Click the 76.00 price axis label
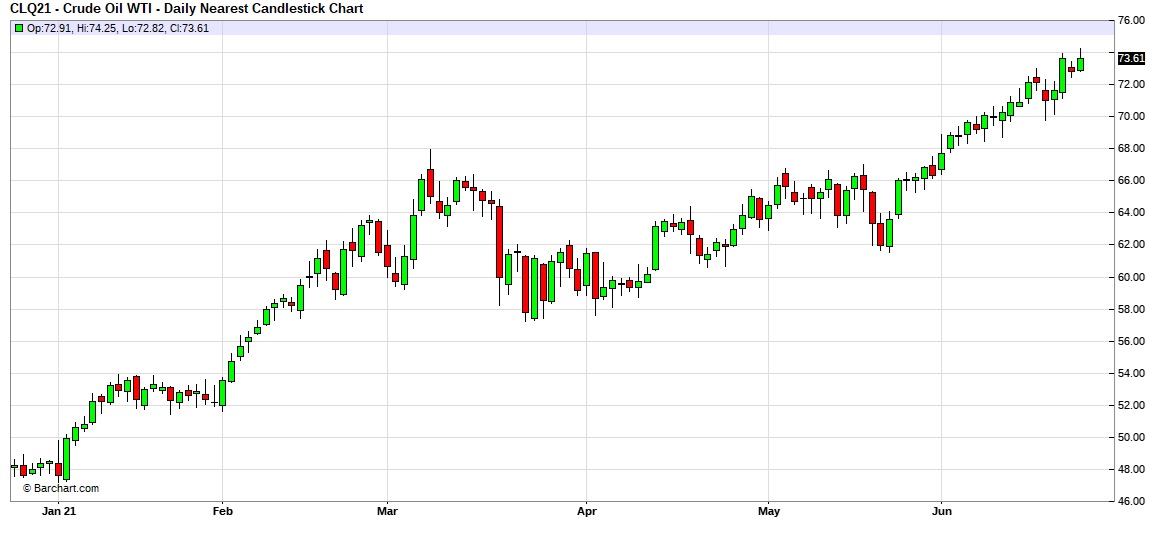The height and width of the screenshot is (542, 1156). pos(1132,21)
